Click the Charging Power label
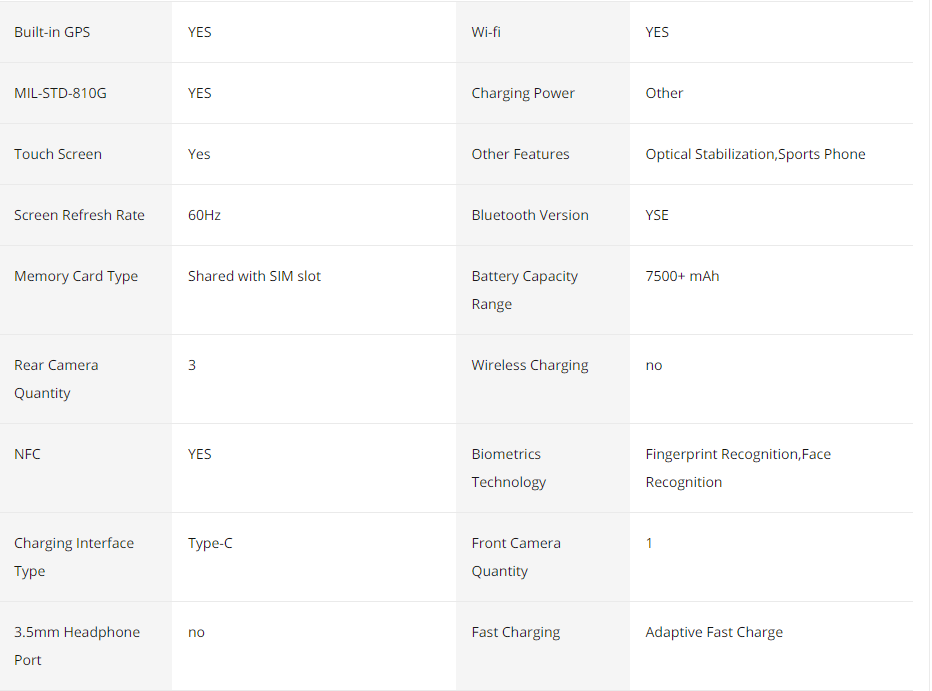The image size is (932, 691). (523, 93)
